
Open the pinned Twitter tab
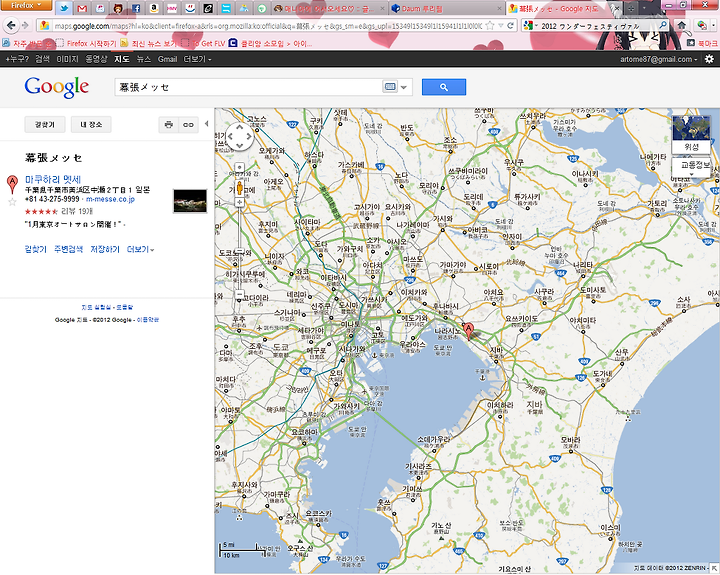tap(63, 8)
